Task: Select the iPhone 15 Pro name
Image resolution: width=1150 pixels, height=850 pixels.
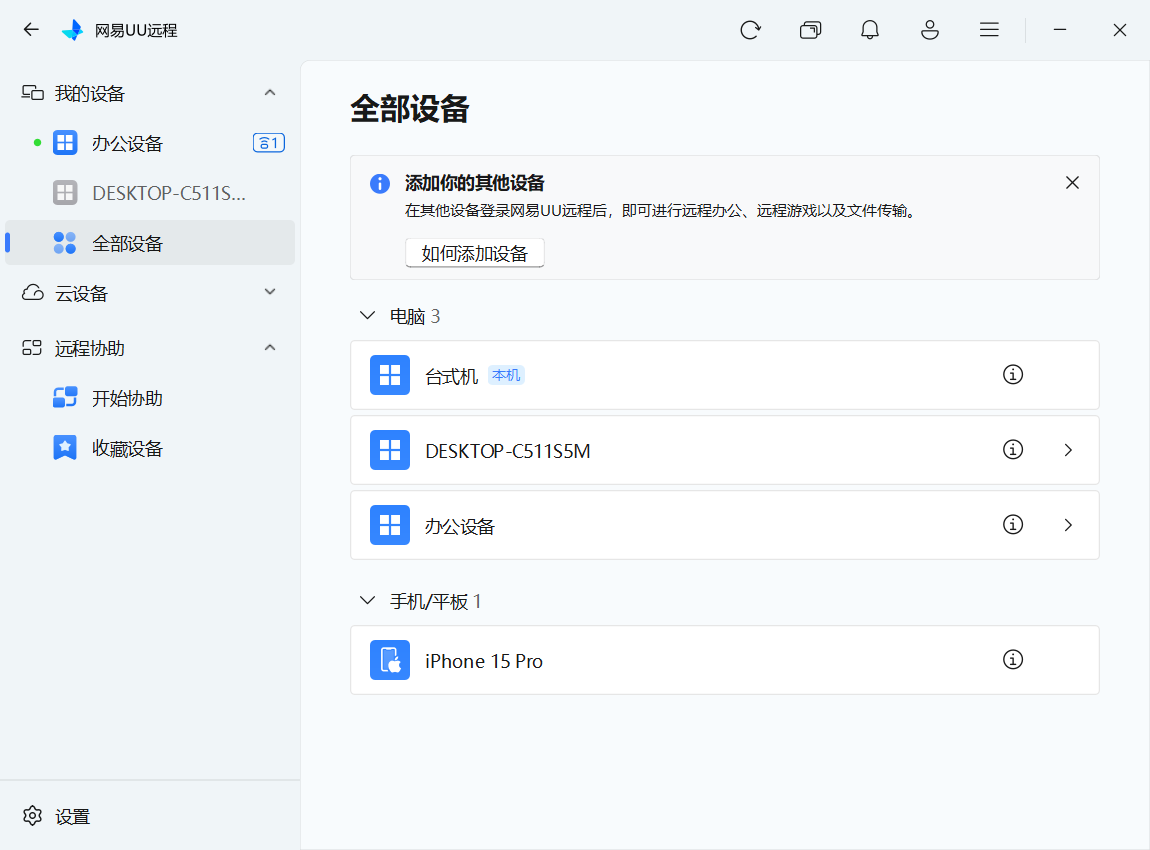Action: [484, 662]
